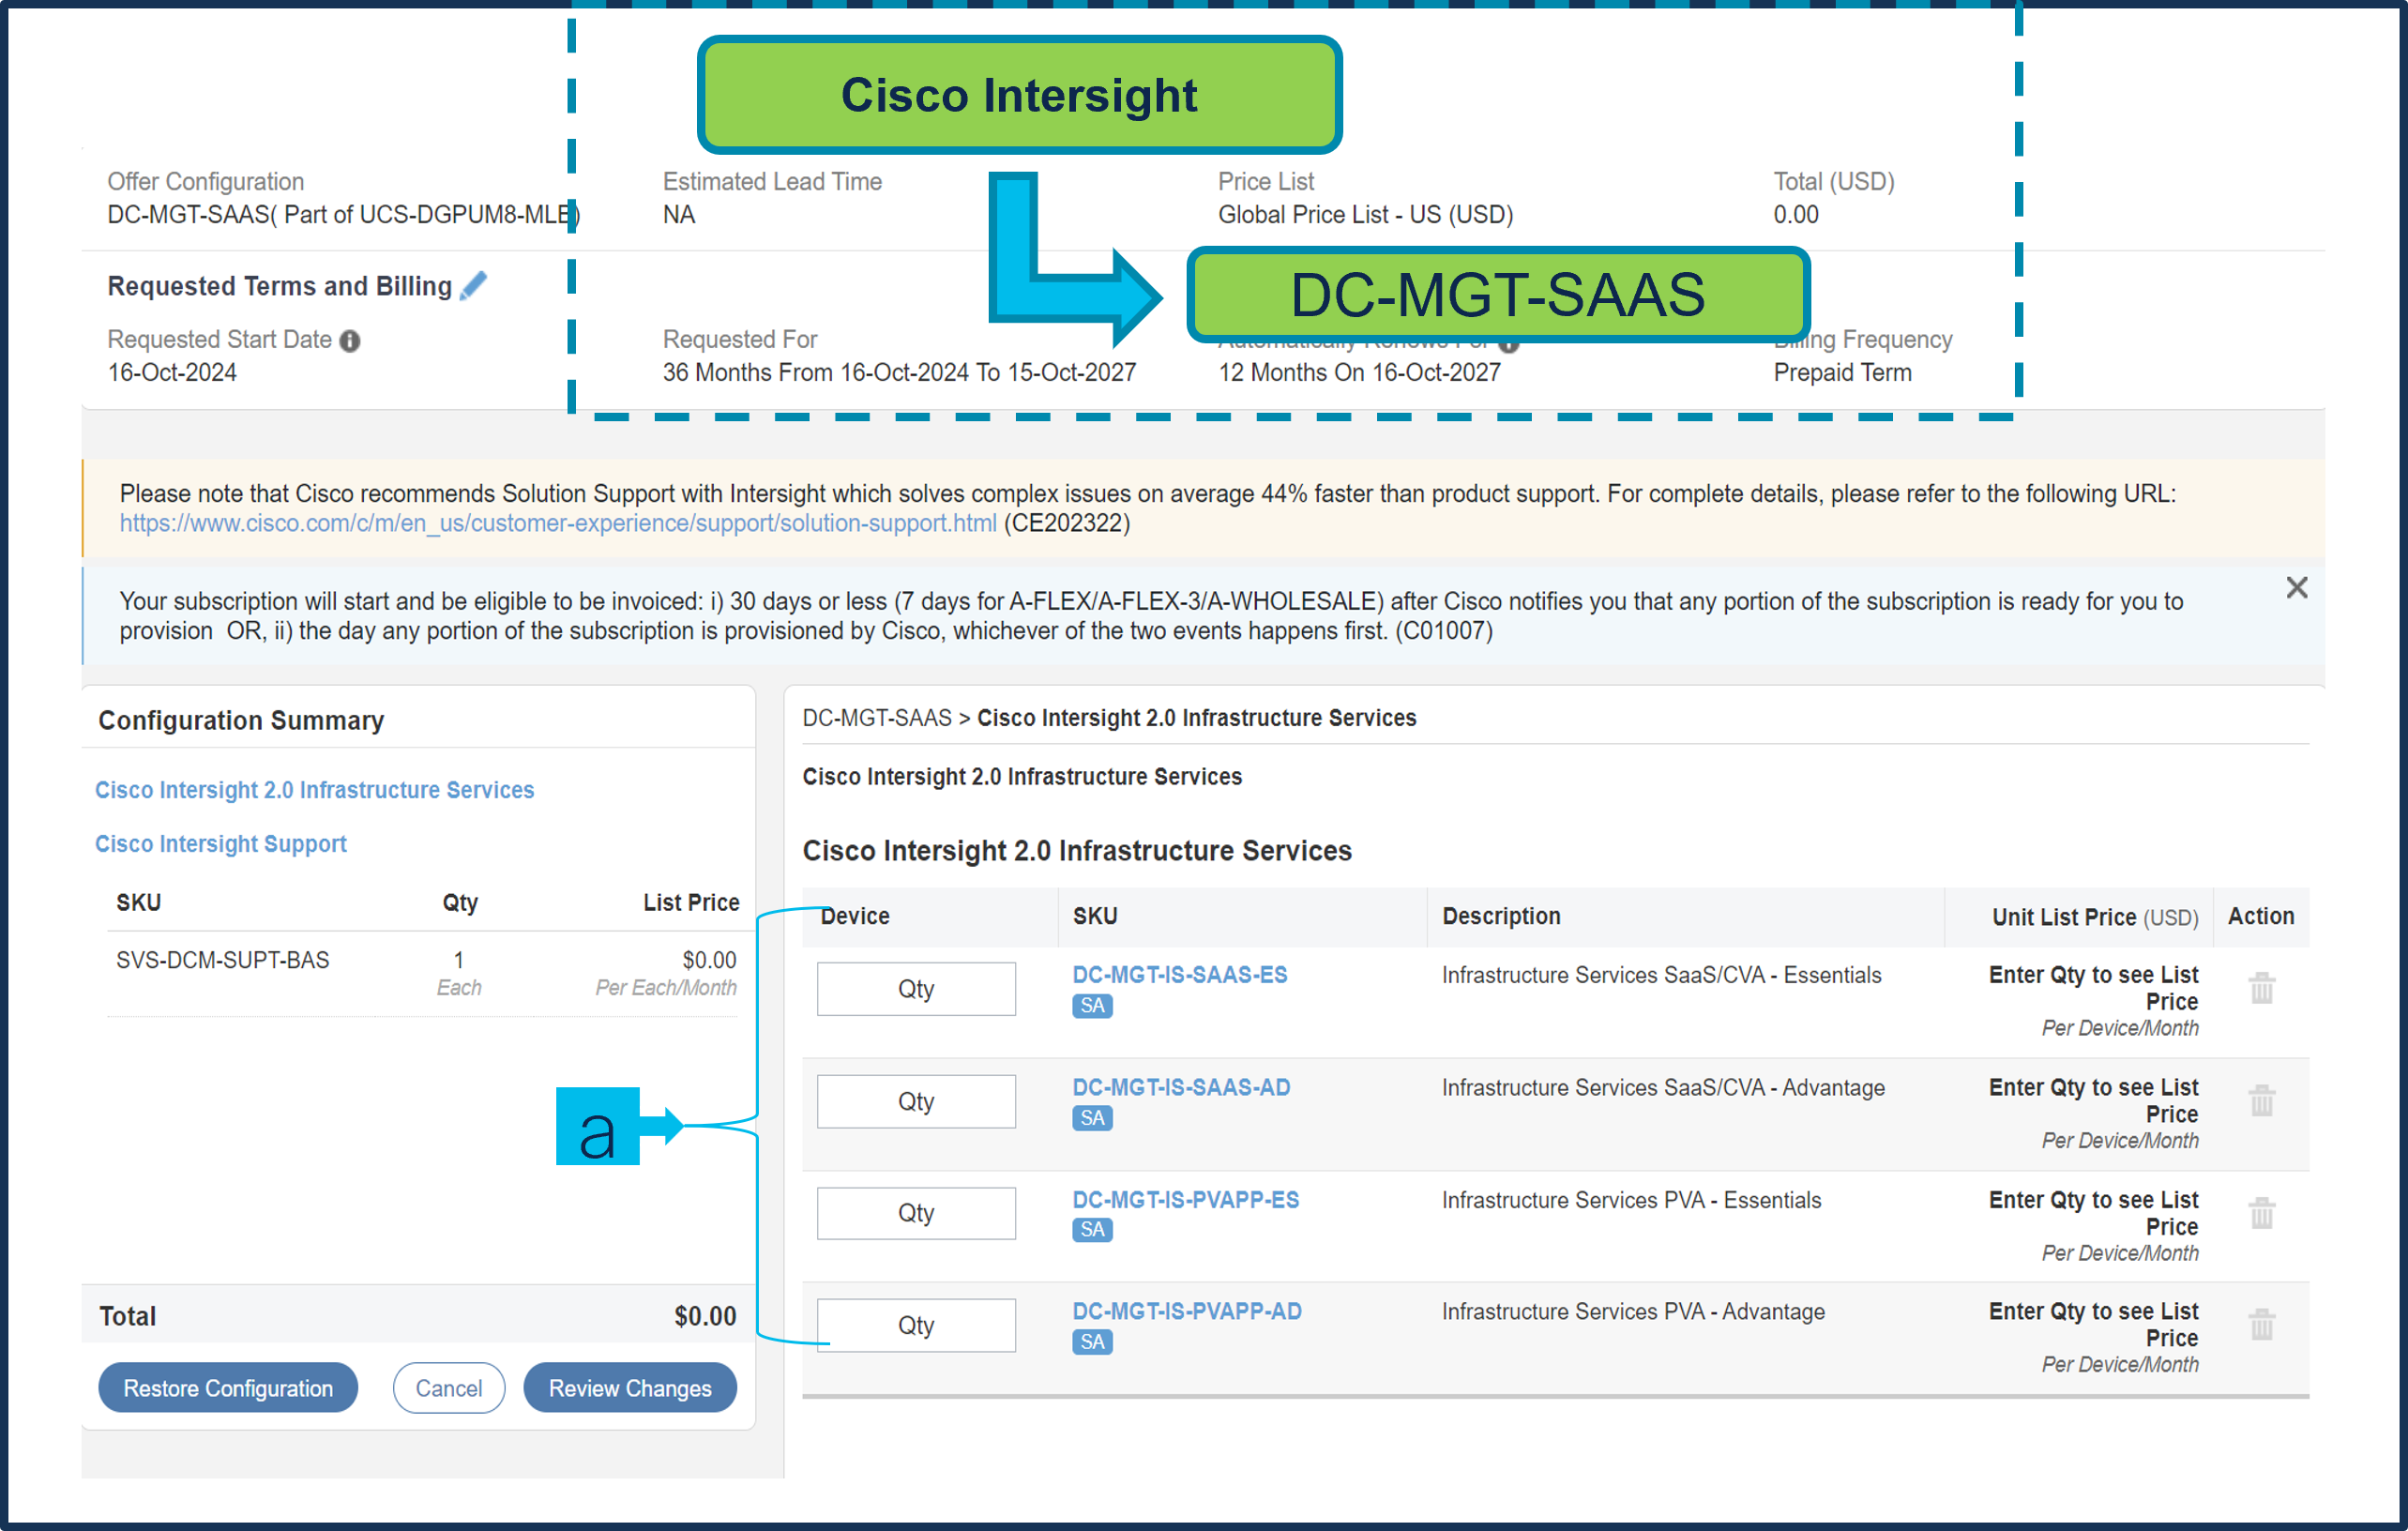
Task: Open the Cisco Intersight Support section link
Action: [x=220, y=844]
